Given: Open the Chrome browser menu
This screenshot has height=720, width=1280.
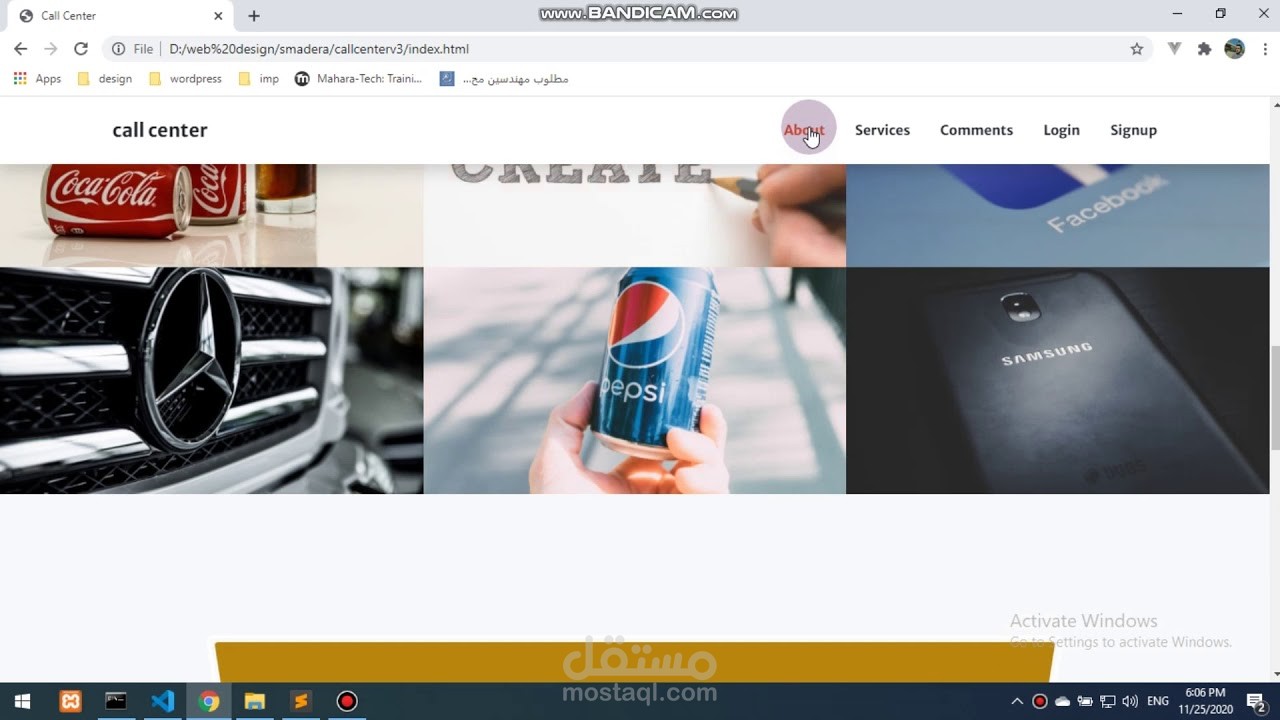Looking at the screenshot, I should 1263,48.
